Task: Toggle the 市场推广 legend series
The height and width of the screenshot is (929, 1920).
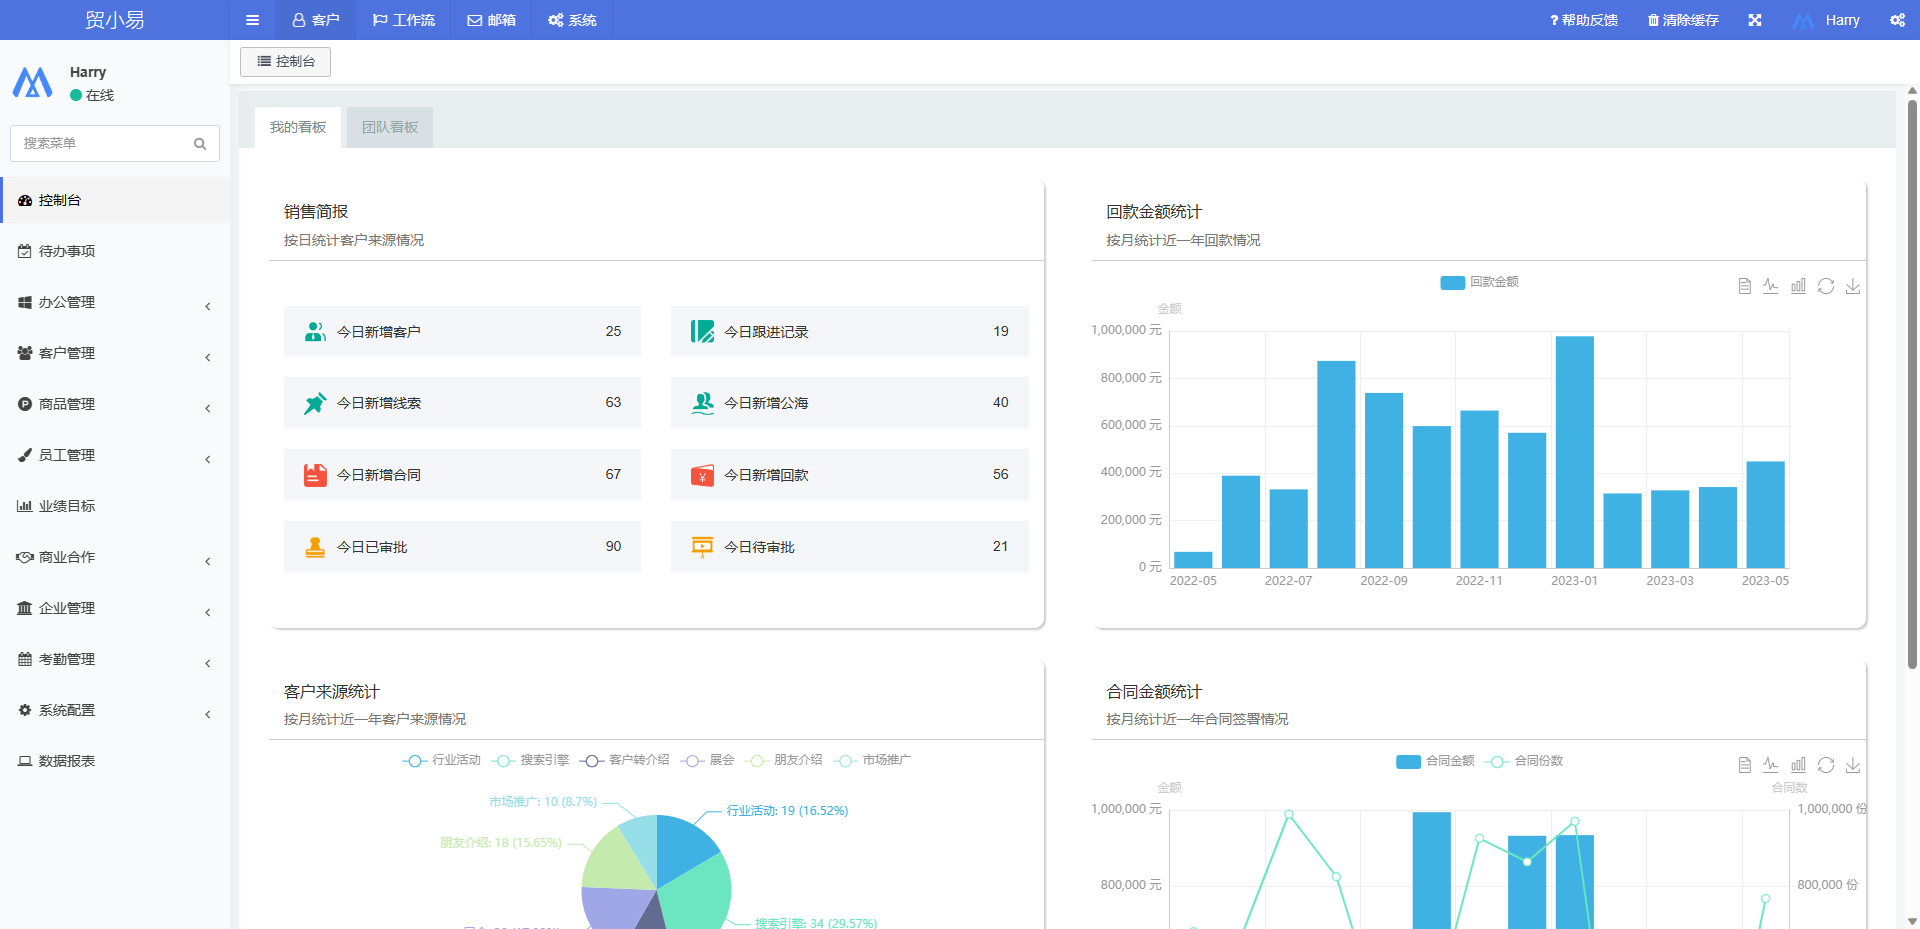Action: point(872,760)
